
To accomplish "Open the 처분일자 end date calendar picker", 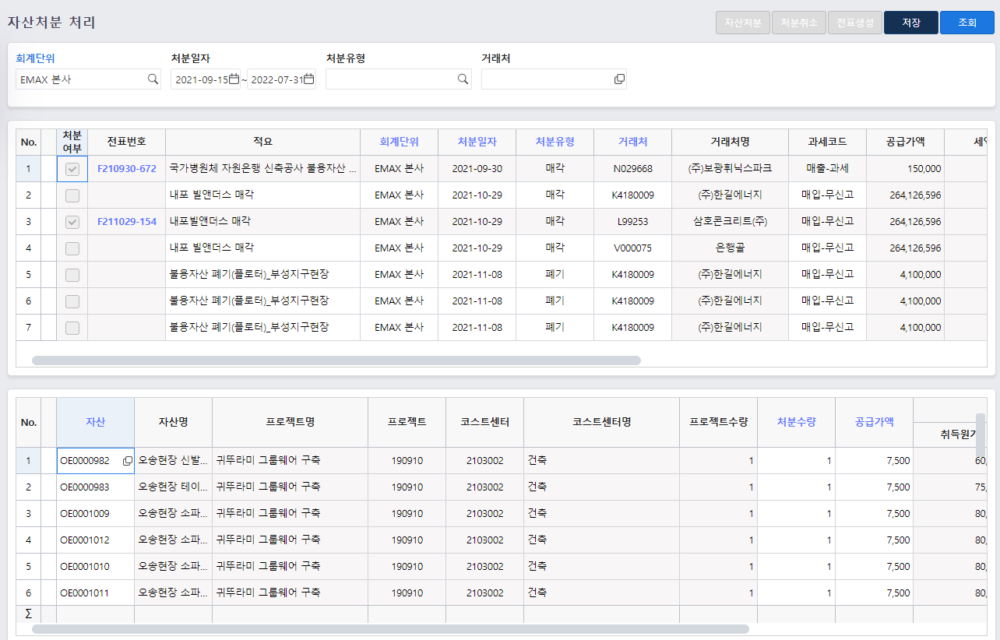I will point(309,79).
